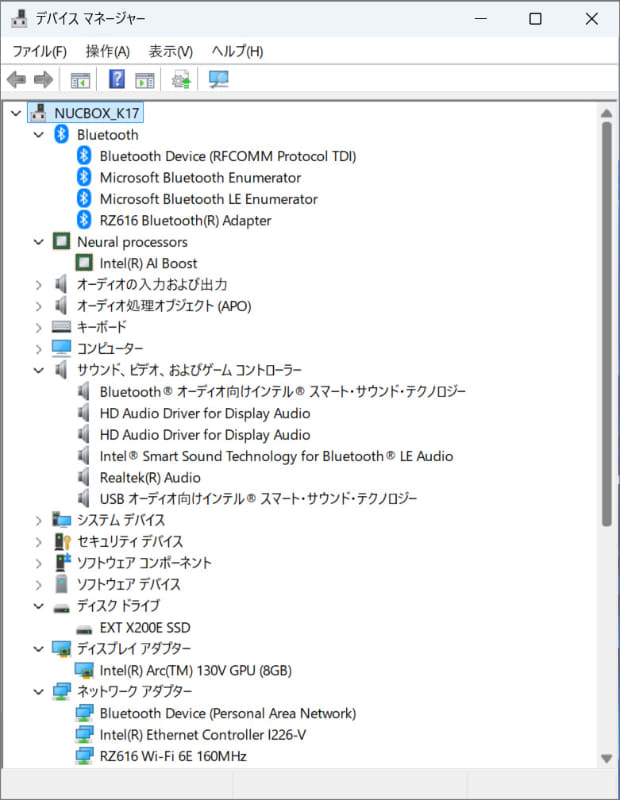The width and height of the screenshot is (620, 800).
Task: Click the Neural processors chip icon
Action: (x=61, y=241)
